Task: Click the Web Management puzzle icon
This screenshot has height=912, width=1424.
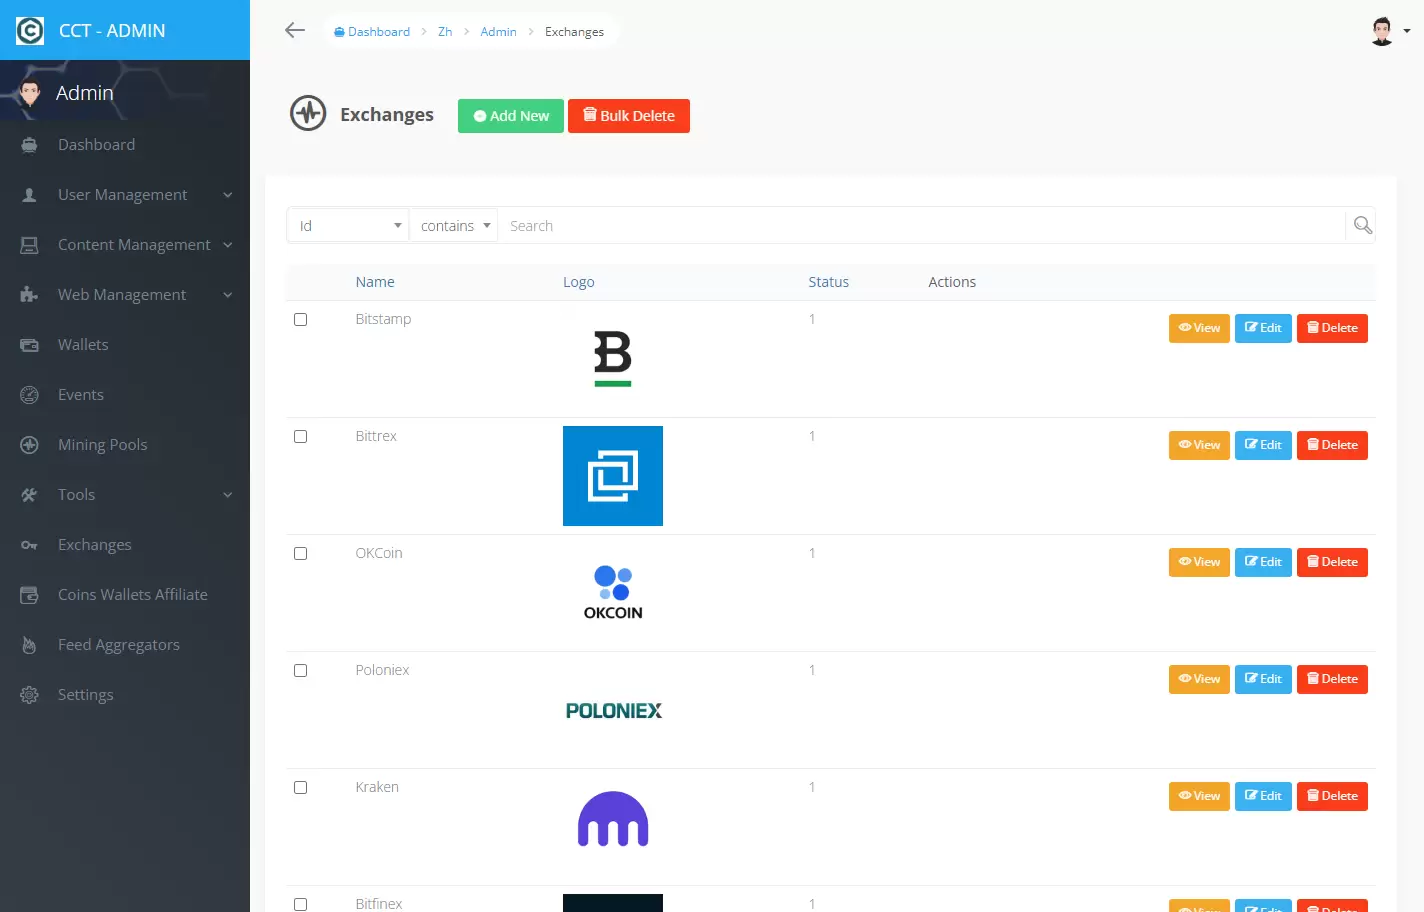Action: 29,295
